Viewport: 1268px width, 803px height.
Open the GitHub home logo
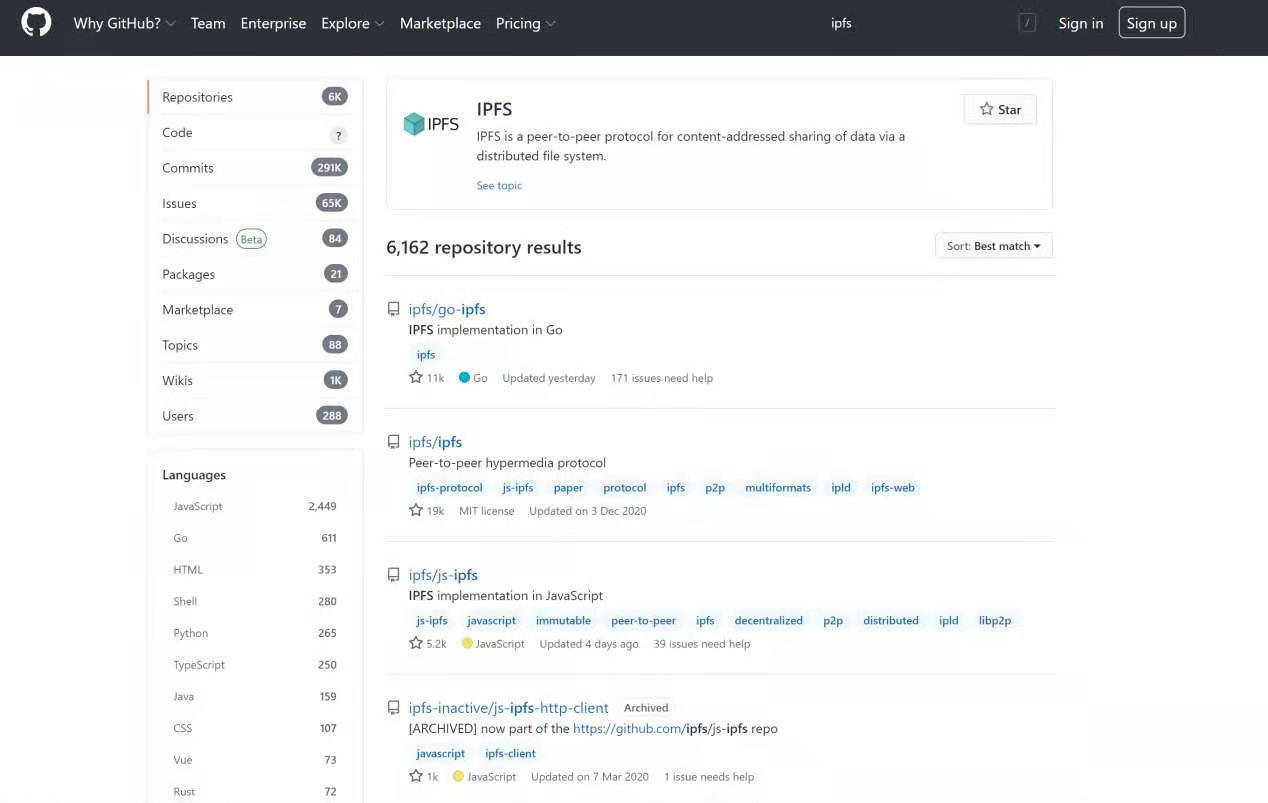point(36,23)
